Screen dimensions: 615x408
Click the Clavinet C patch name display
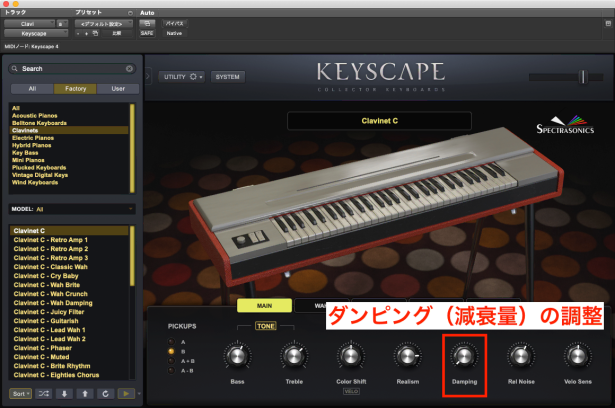tap(379, 121)
